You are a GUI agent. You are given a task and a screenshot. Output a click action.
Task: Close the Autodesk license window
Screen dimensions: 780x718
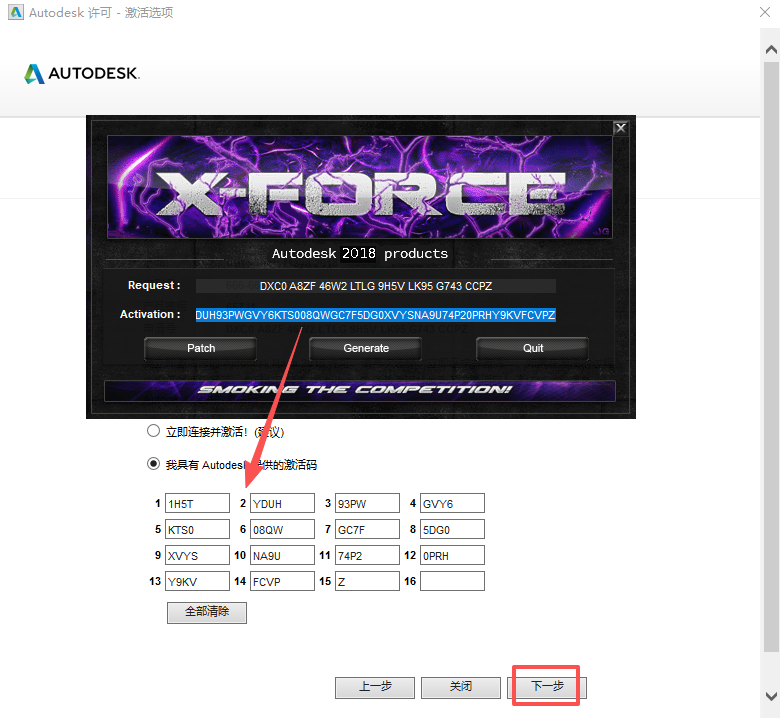[x=765, y=12]
